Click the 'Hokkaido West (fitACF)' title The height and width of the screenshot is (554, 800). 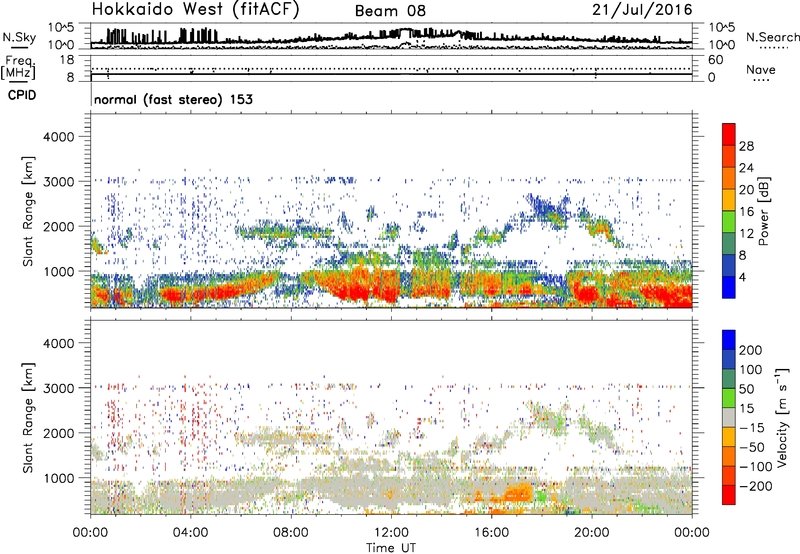(195, 9)
